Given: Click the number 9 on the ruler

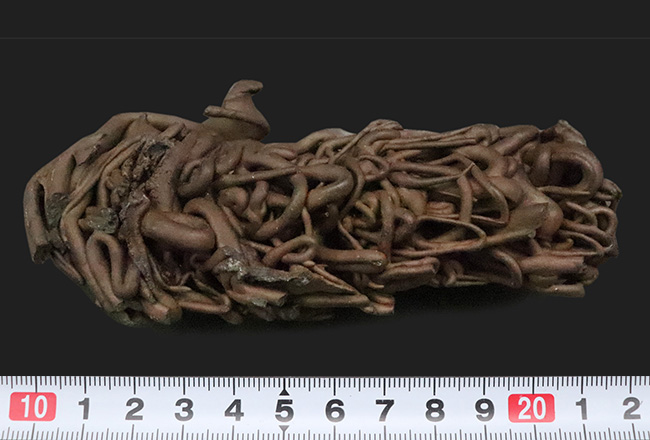Looking at the screenshot, I should point(485,410).
